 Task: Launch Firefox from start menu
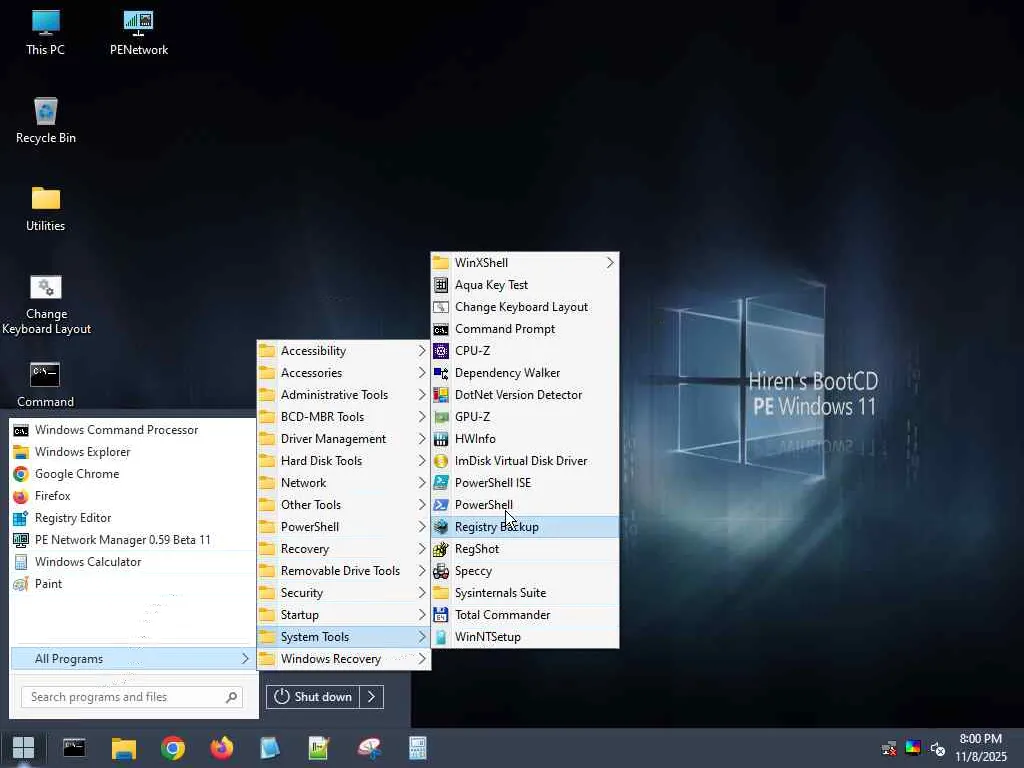(x=133, y=496)
